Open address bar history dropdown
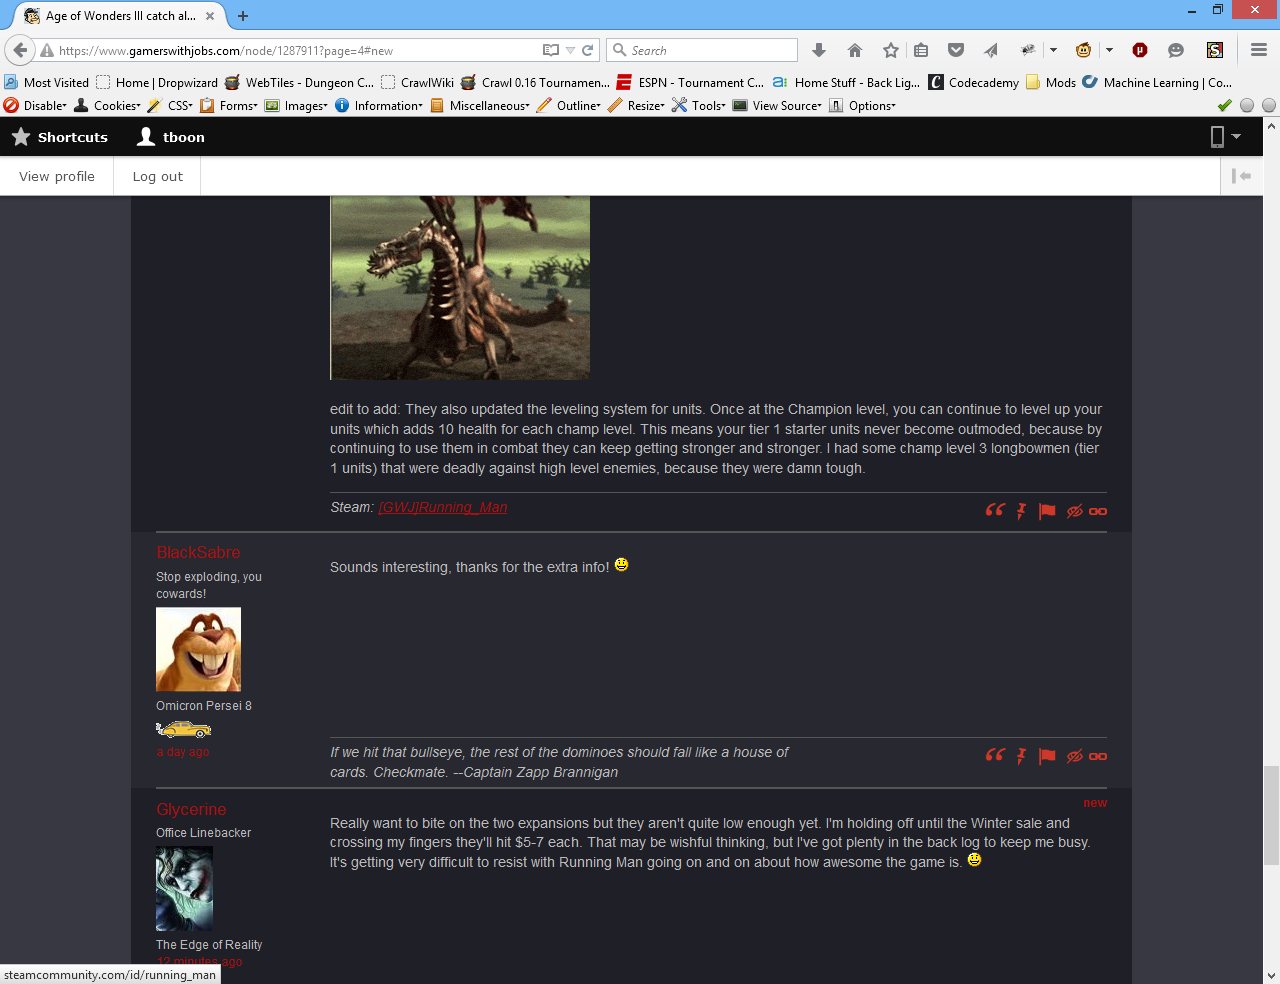The image size is (1280, 984). (570, 50)
